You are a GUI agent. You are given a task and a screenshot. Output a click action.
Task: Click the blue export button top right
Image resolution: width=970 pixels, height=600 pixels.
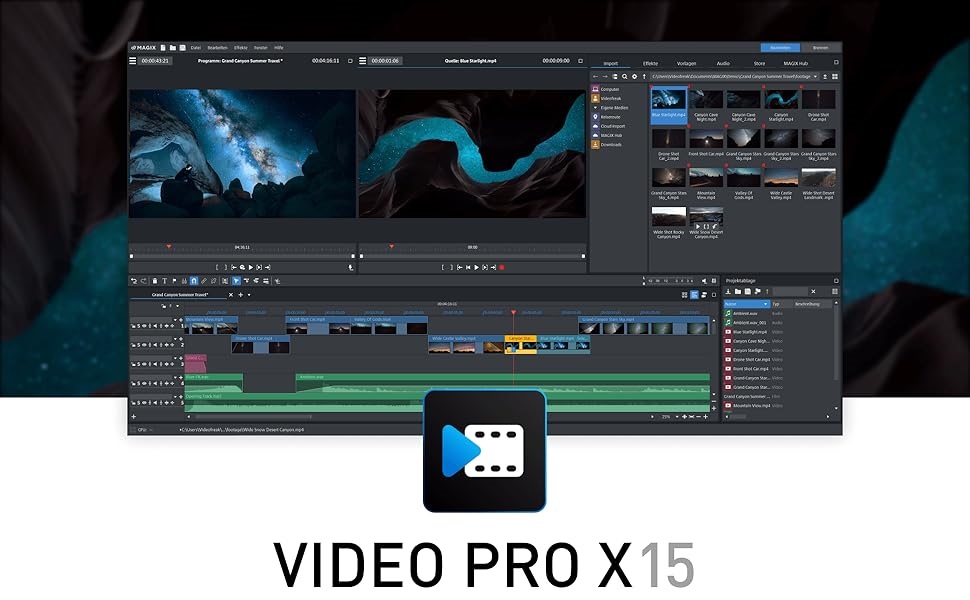(x=780, y=48)
